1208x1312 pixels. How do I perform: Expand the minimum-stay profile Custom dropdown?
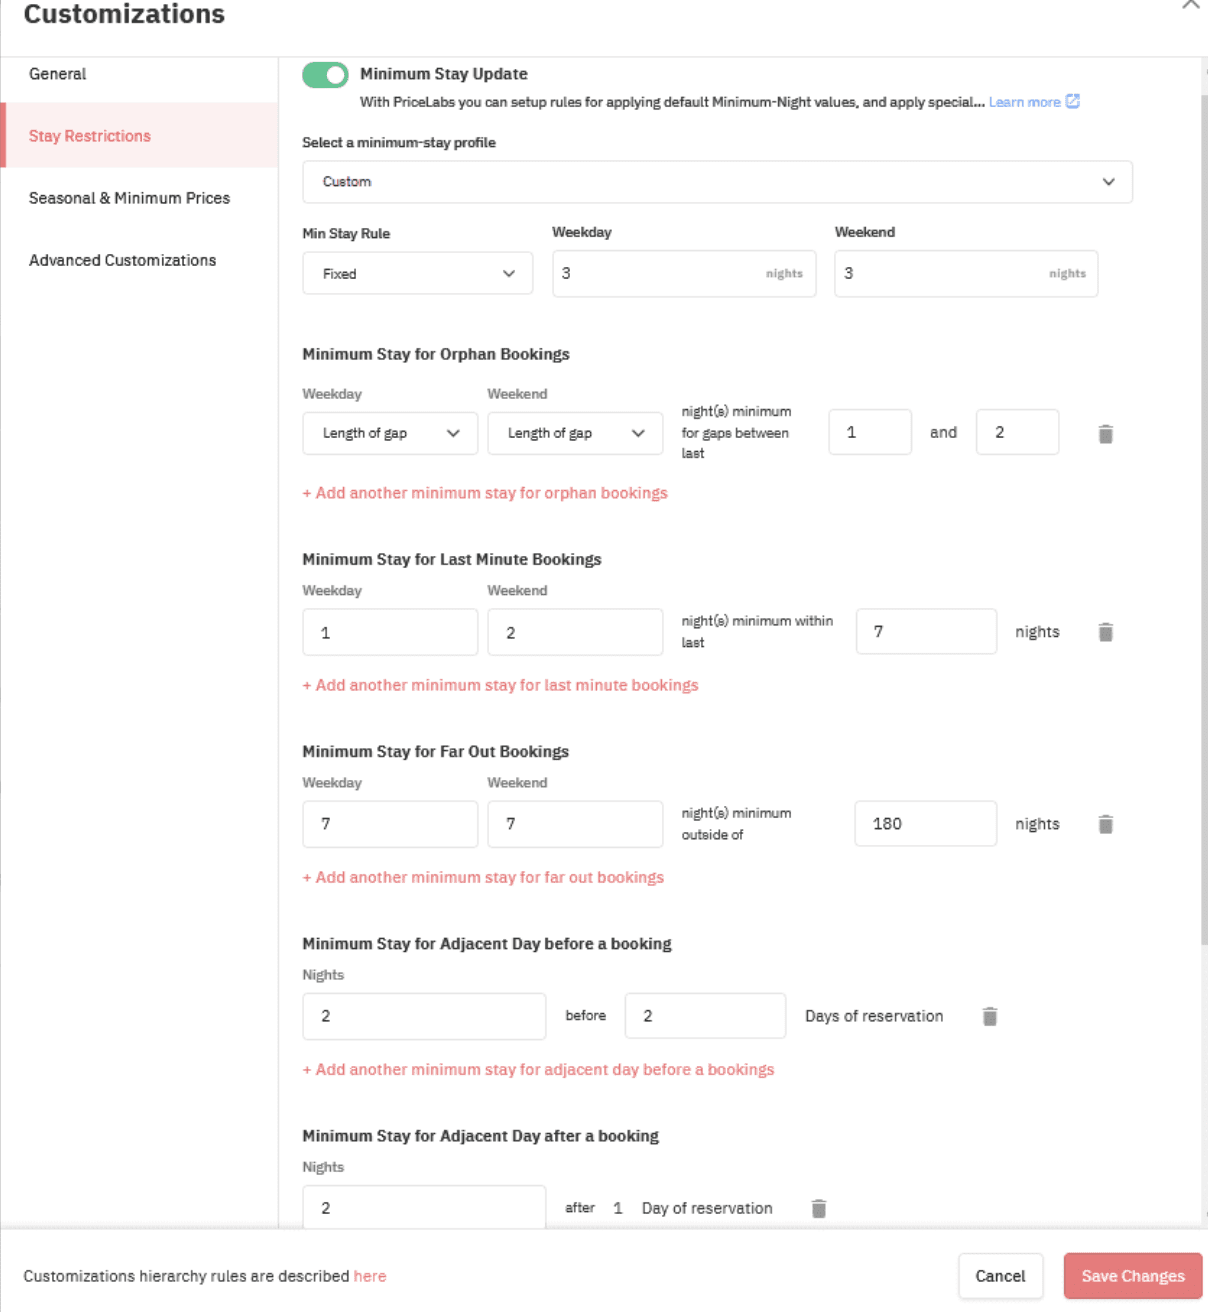point(717,182)
